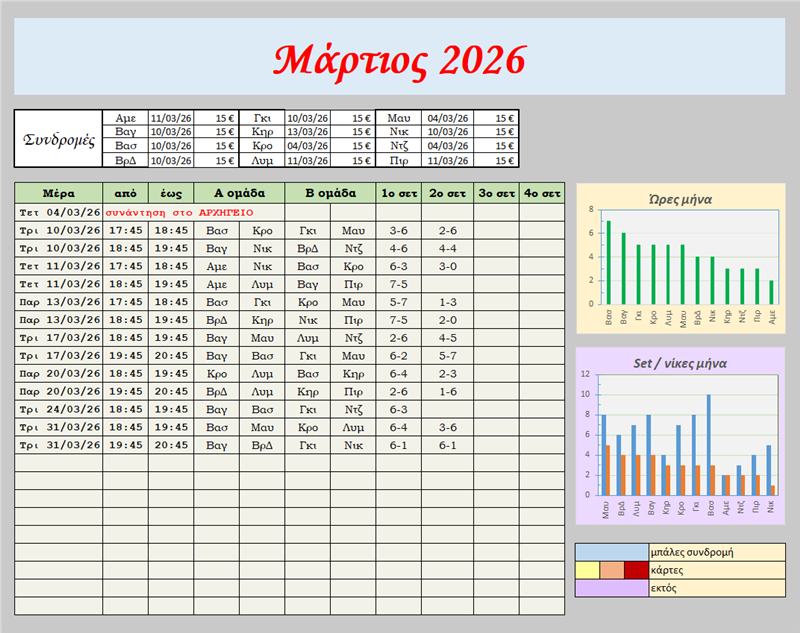800x633 pixels.
Task: Click the "Β ομάδα" column header
Action: click(x=330, y=192)
